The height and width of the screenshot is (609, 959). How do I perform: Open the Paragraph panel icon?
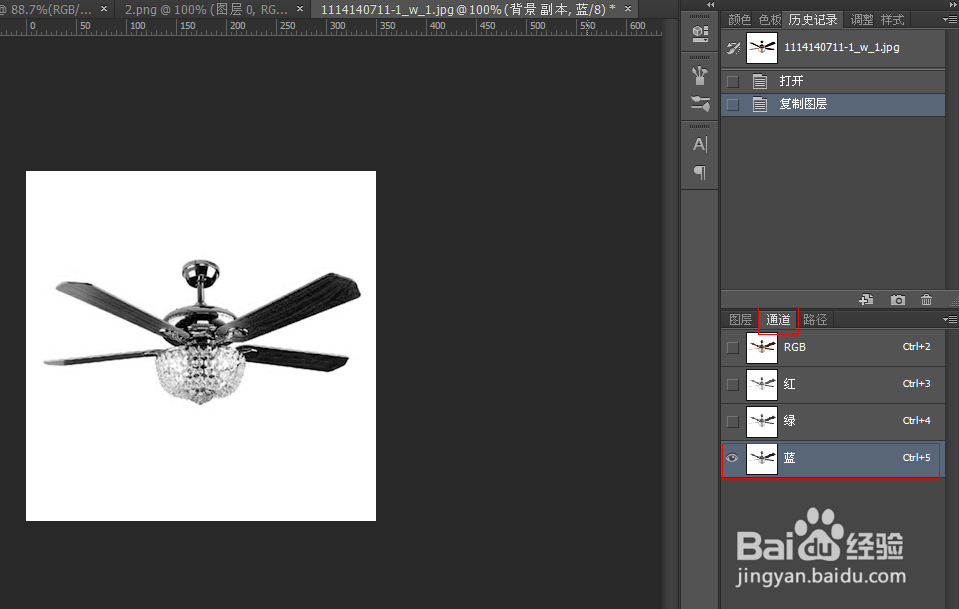[x=700, y=173]
